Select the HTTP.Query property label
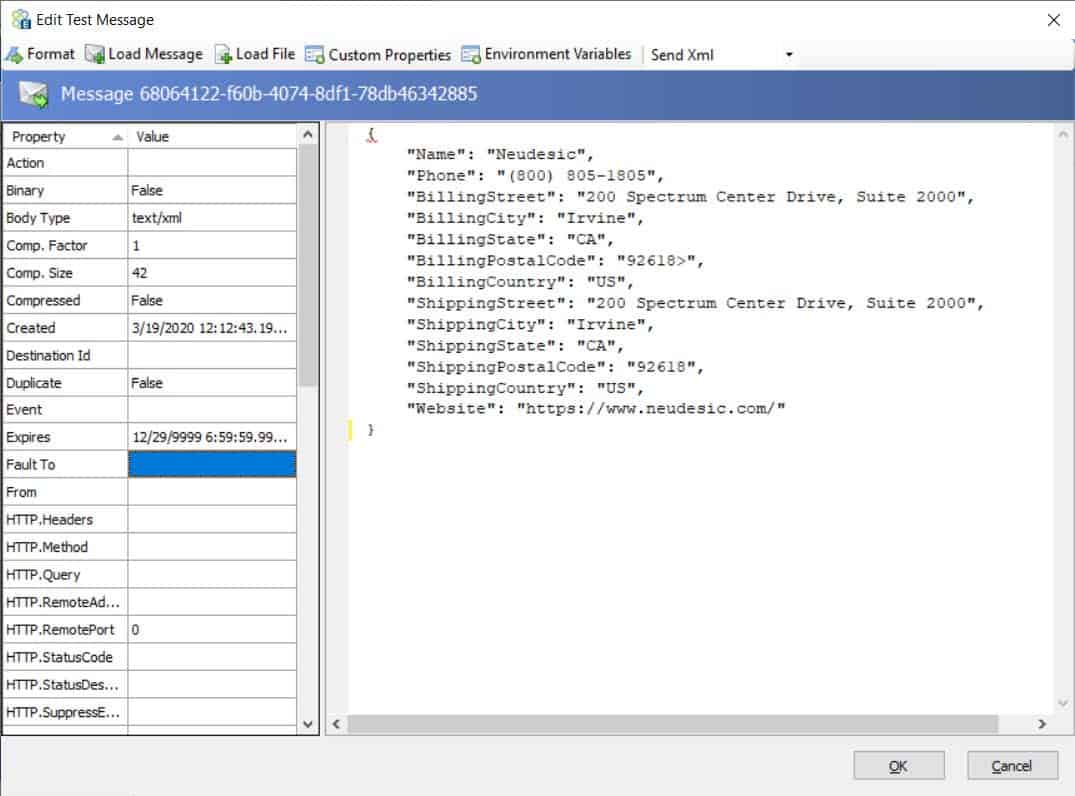The width and height of the screenshot is (1075, 796). (x=43, y=575)
